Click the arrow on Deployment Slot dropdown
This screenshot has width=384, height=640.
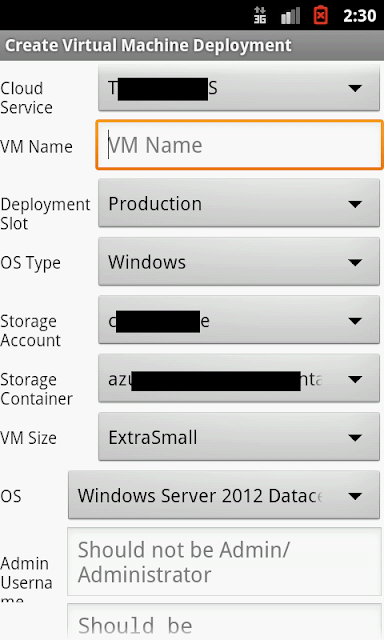coord(355,204)
